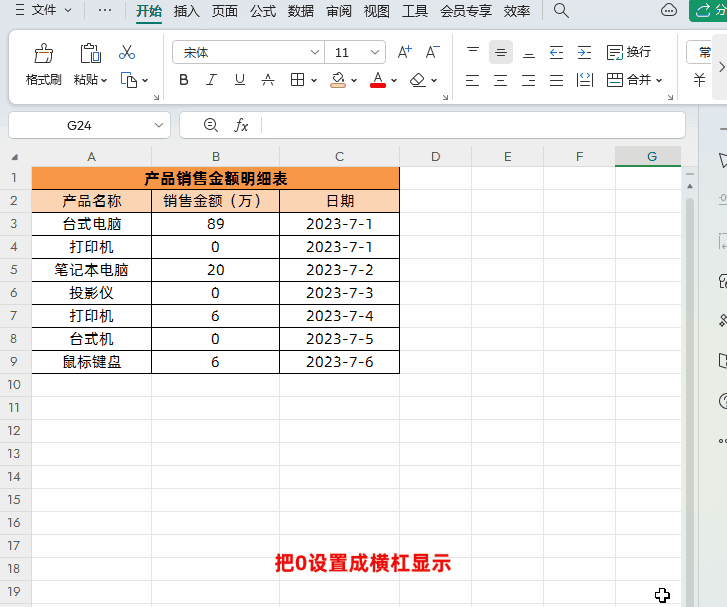Click the Clear eraser icon
The height and width of the screenshot is (607, 727).
(418, 80)
